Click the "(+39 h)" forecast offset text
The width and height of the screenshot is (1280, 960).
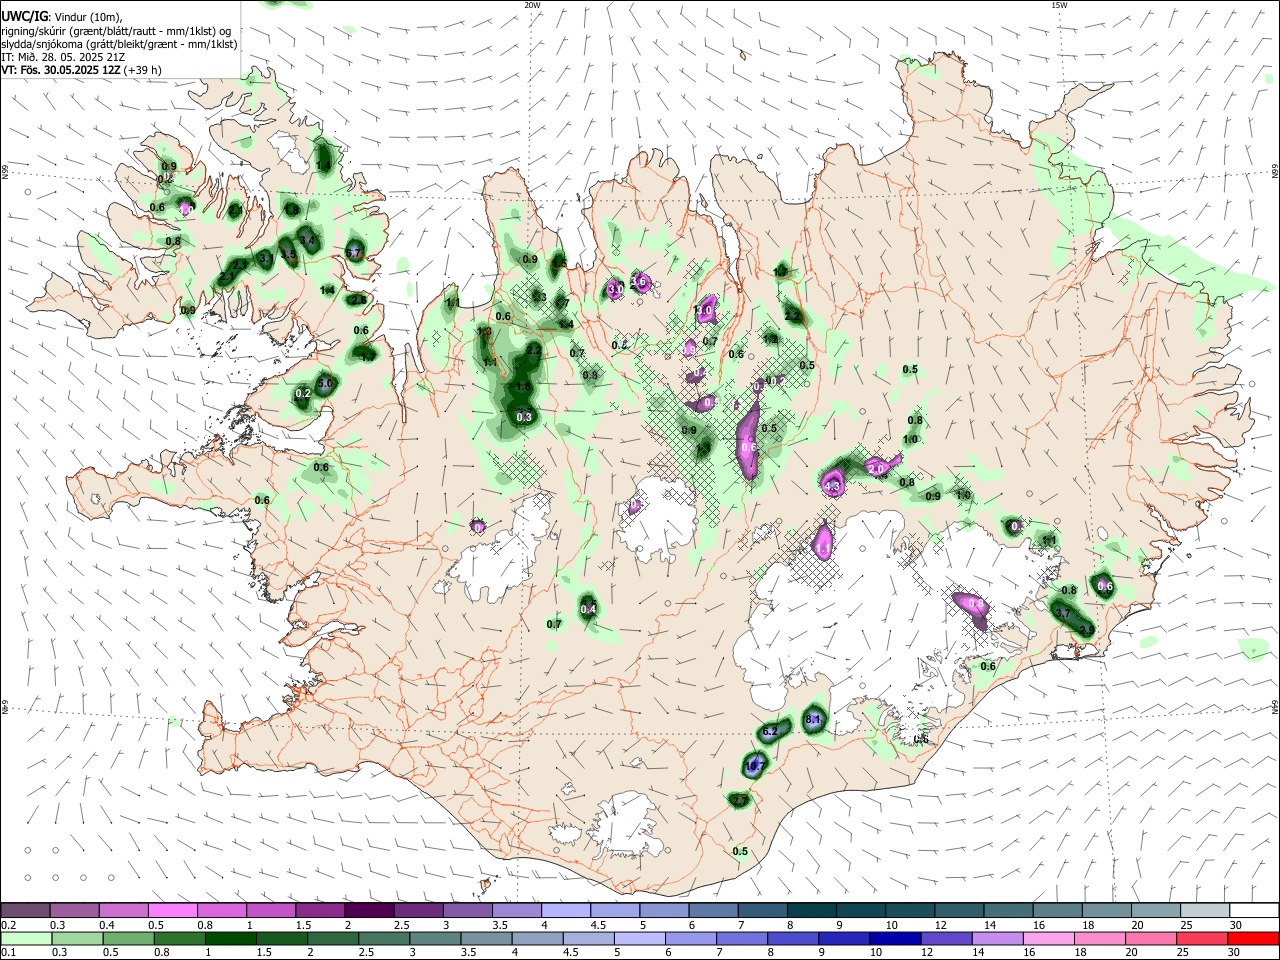[x=142, y=70]
